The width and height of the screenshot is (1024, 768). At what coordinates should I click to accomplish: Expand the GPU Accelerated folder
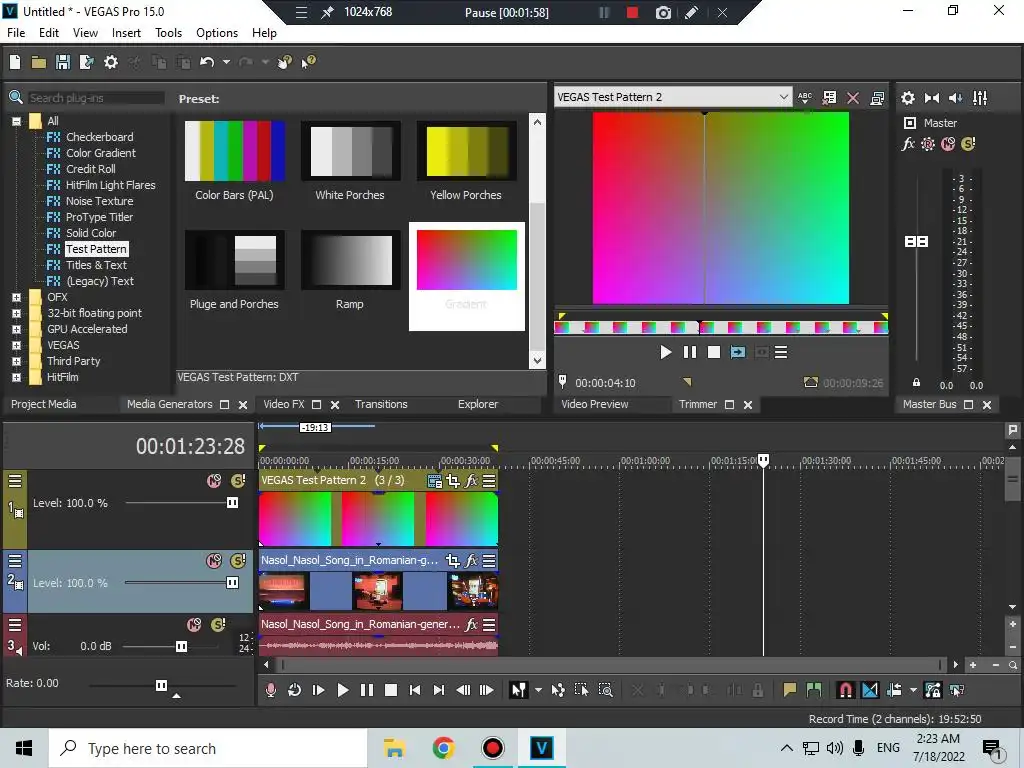(x=16, y=329)
